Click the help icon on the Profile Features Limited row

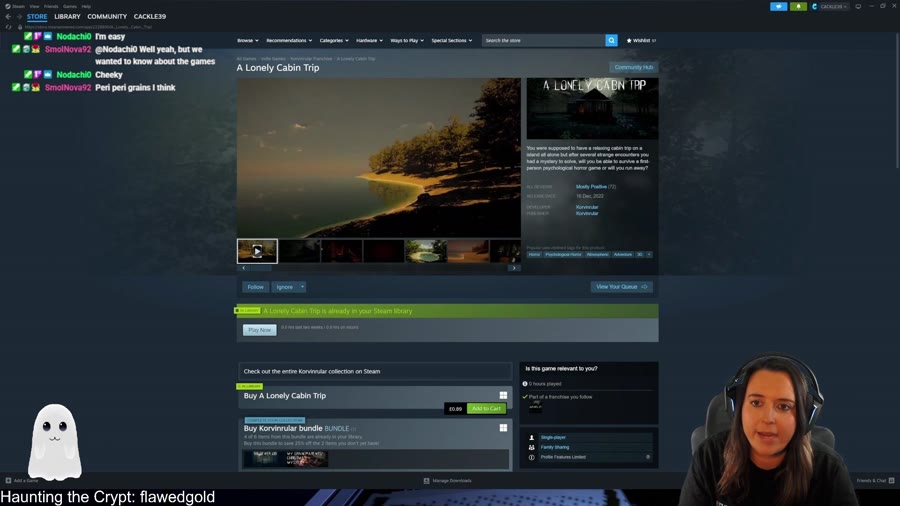click(x=648, y=457)
